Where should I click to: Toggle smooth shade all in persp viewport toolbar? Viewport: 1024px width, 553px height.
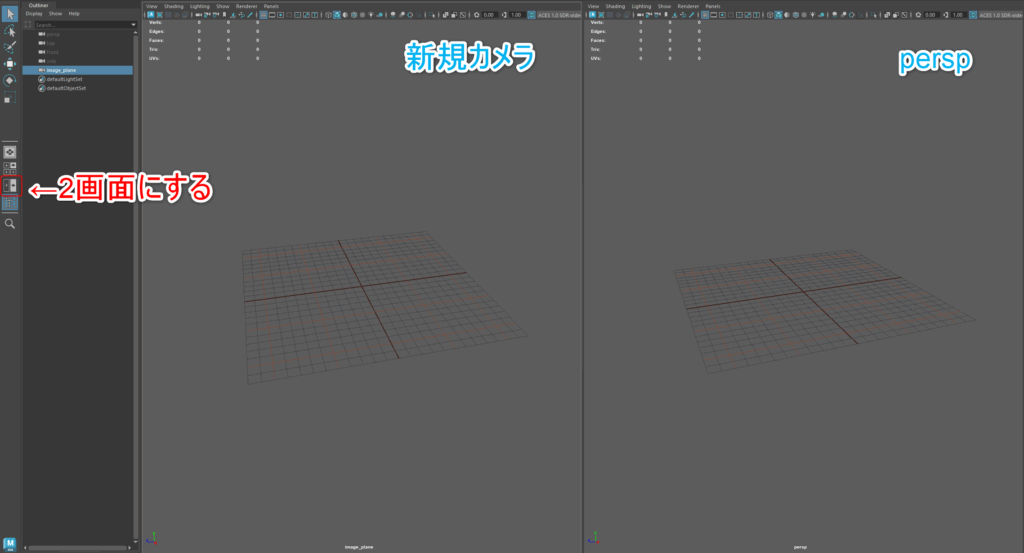tap(778, 14)
